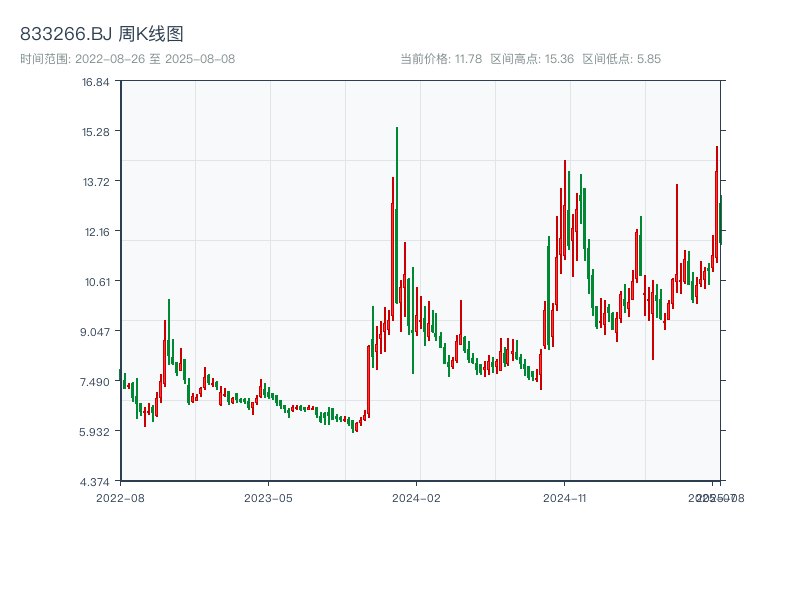The image size is (800, 600).
Task: Click the current price label 当前价格: 11.78
Action: 441,59
